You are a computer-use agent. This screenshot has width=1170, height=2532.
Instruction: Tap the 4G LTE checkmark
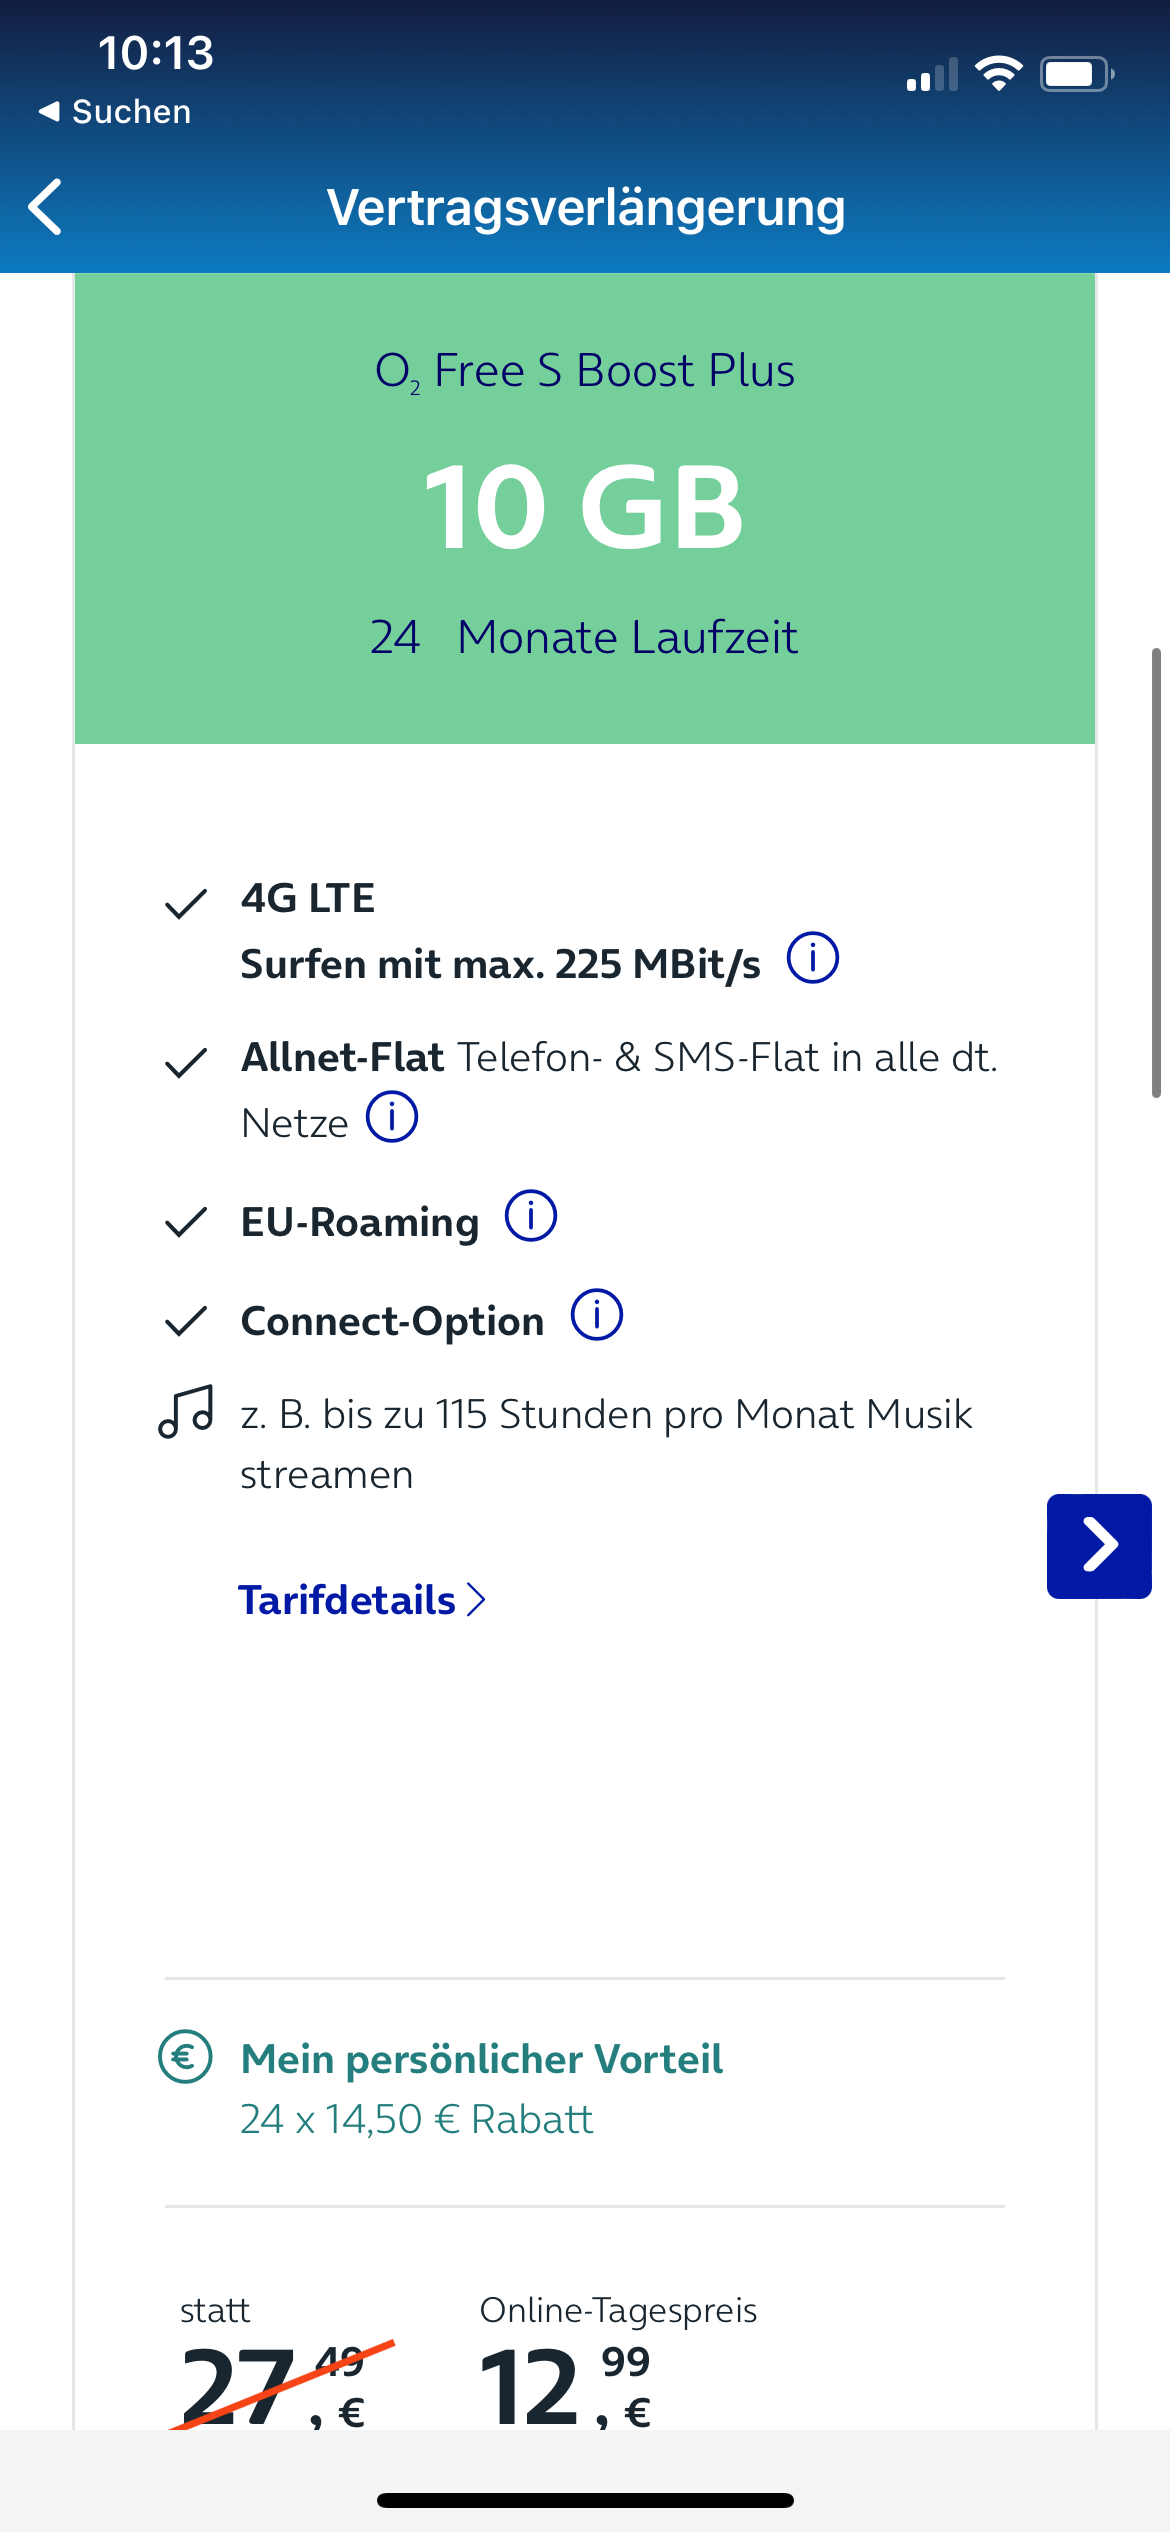(x=186, y=903)
